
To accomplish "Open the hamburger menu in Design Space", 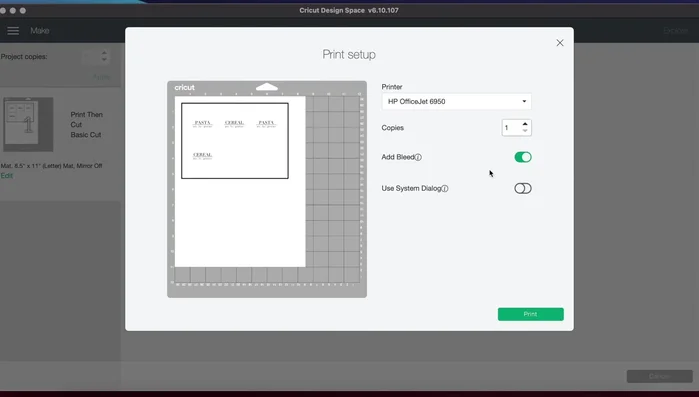I will [13, 31].
